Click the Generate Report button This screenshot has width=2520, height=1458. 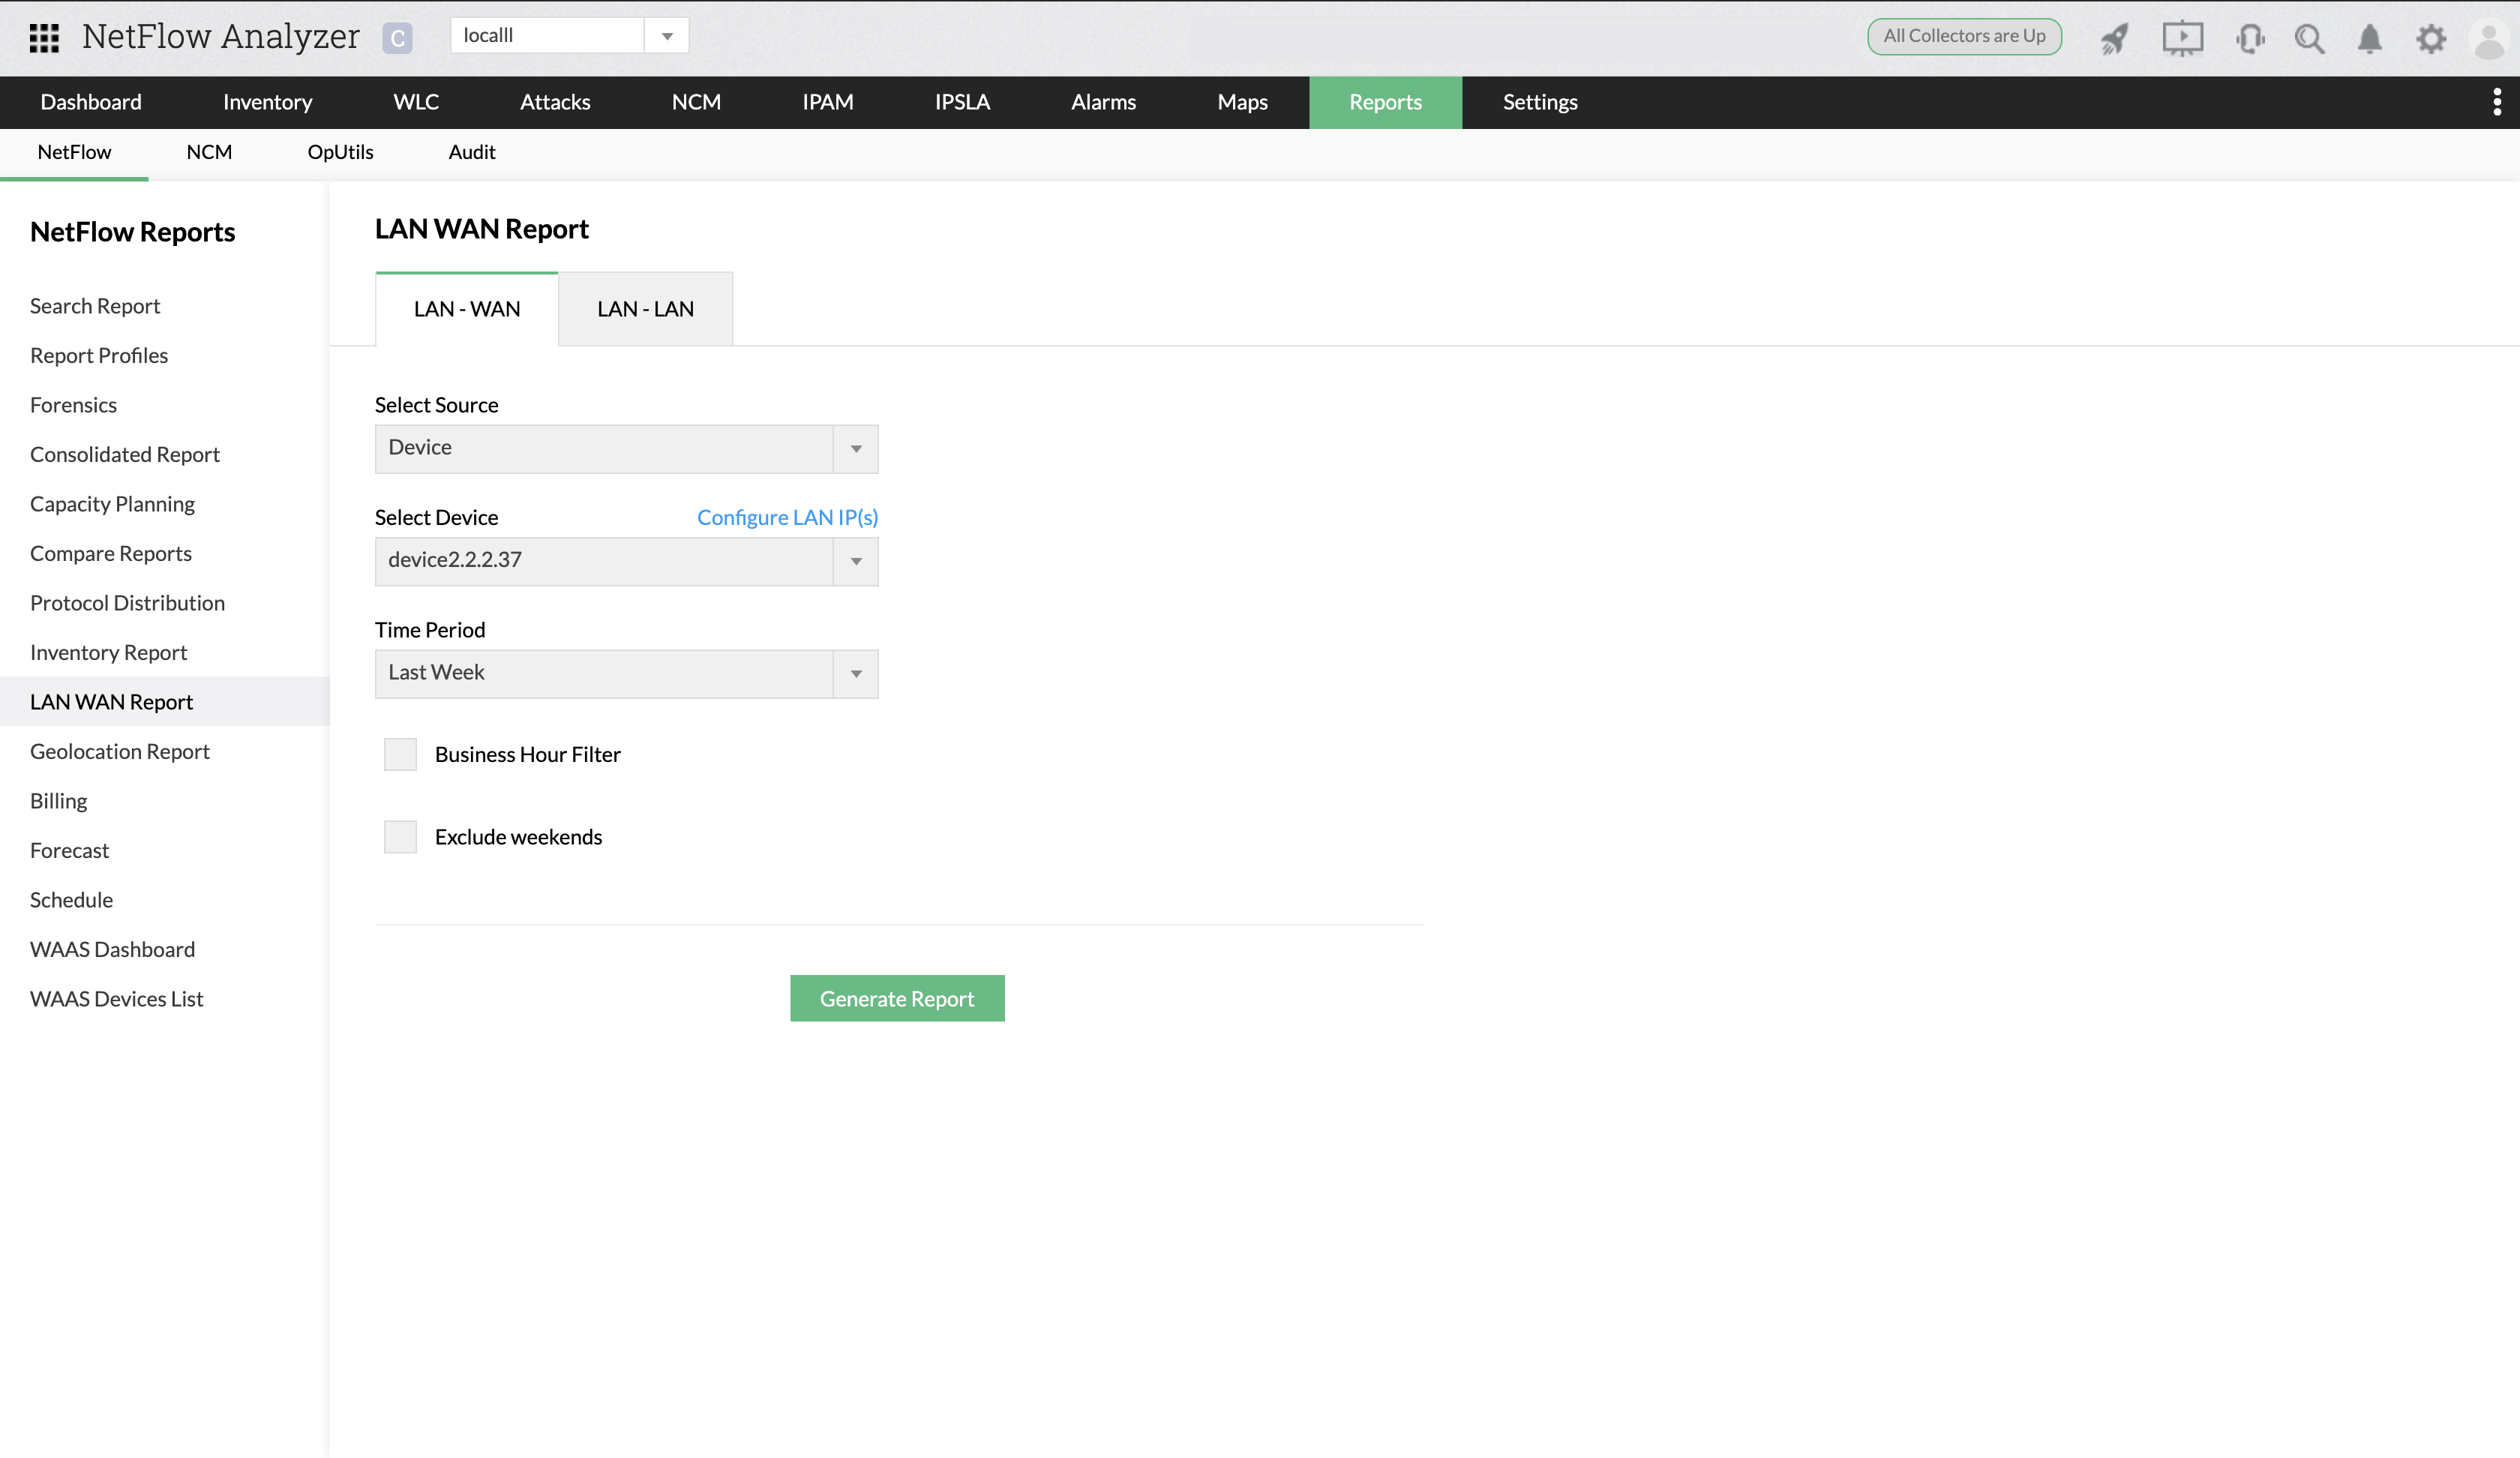click(x=897, y=998)
